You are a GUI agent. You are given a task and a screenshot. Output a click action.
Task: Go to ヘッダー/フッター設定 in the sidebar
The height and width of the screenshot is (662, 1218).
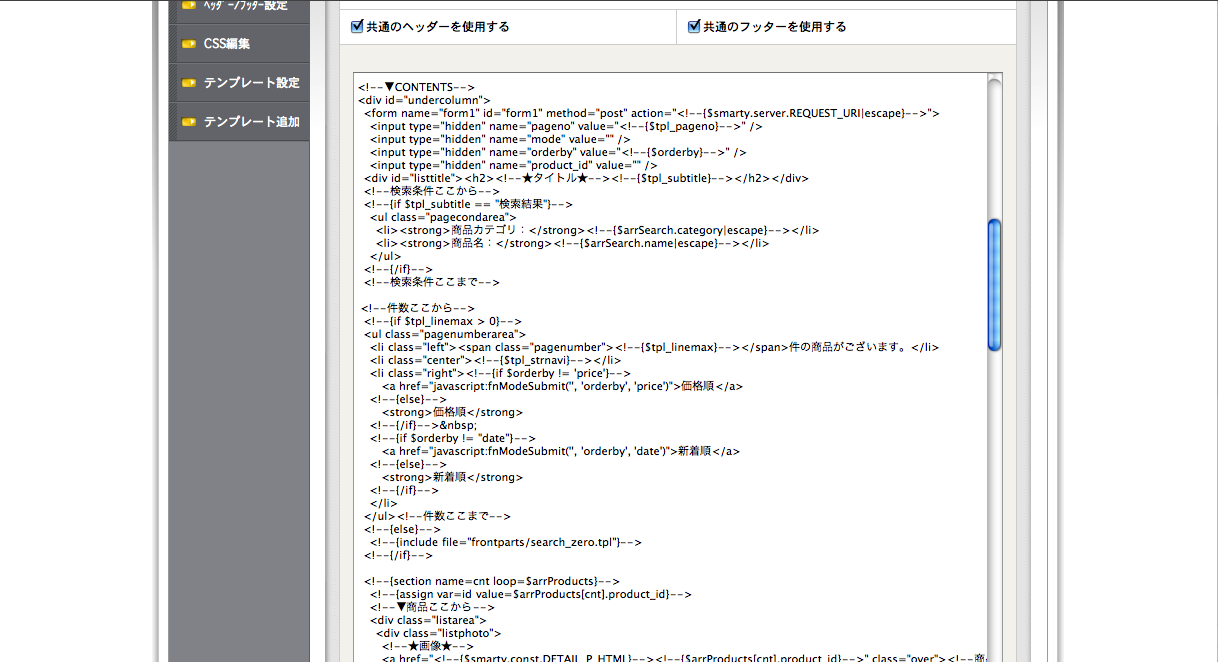(245, 6)
